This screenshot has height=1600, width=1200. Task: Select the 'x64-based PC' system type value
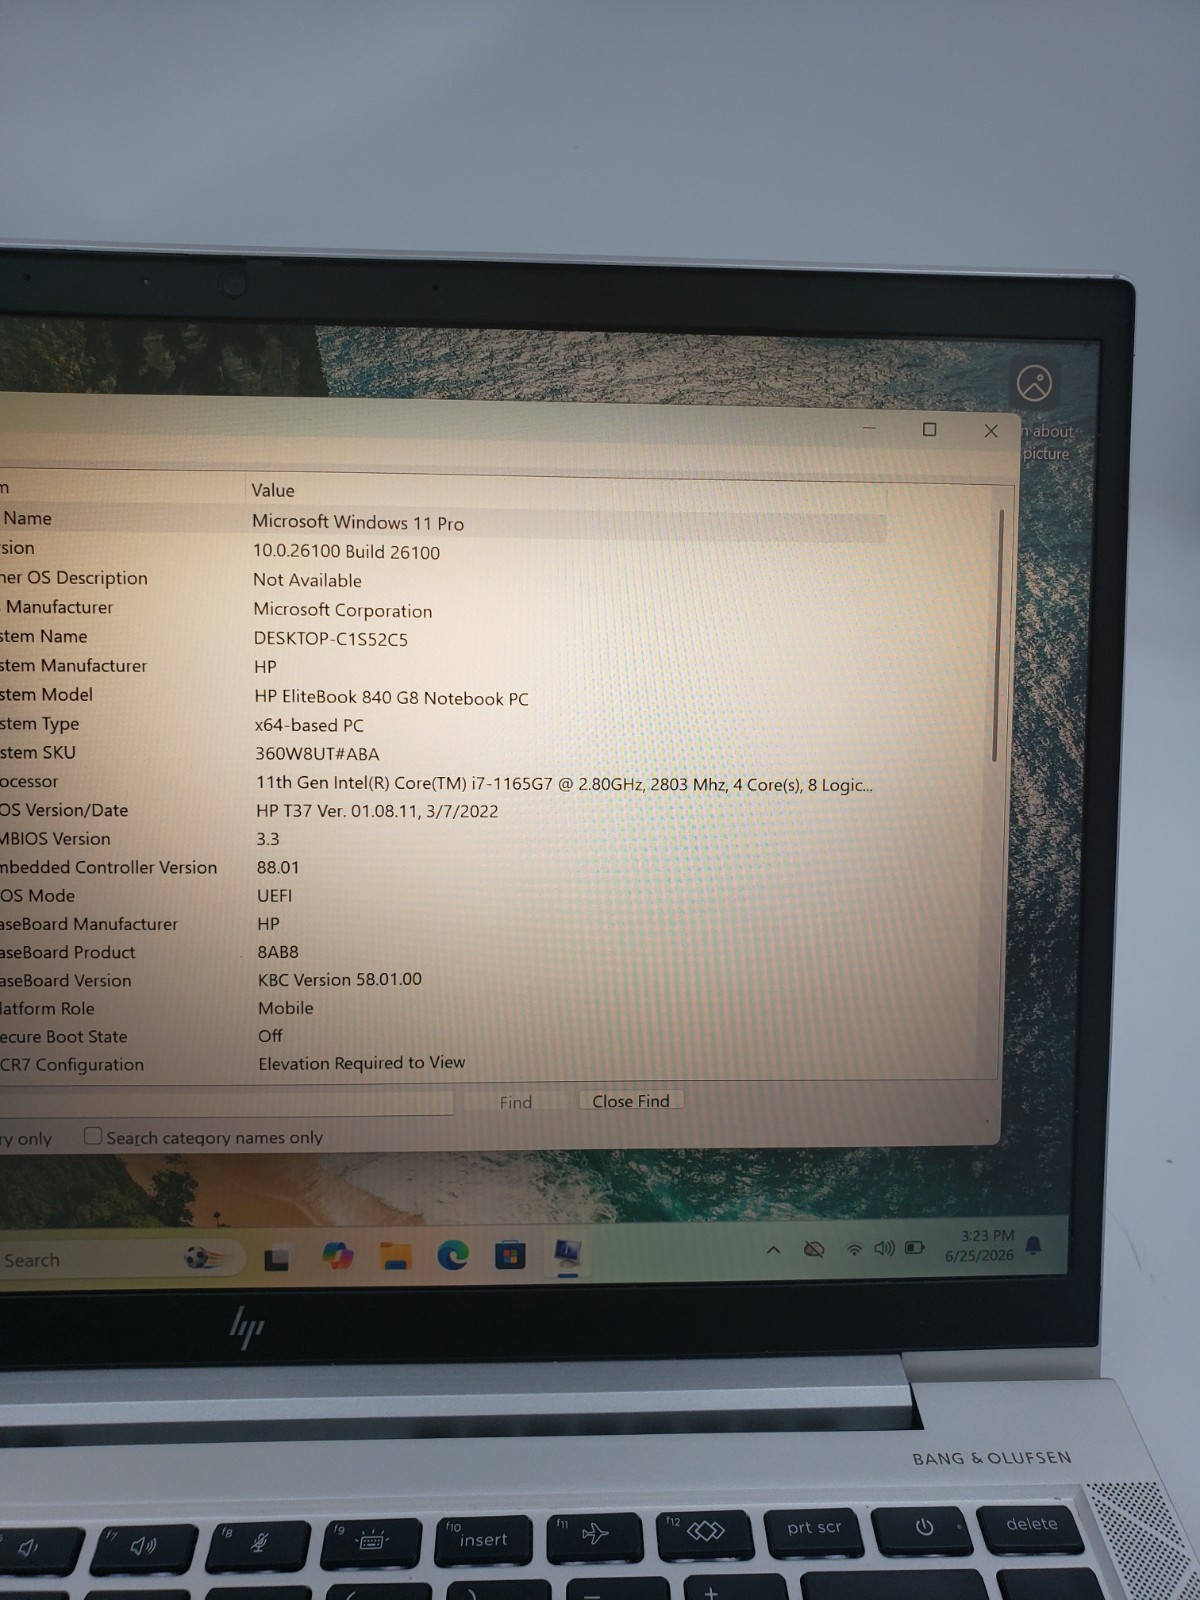pos(309,725)
